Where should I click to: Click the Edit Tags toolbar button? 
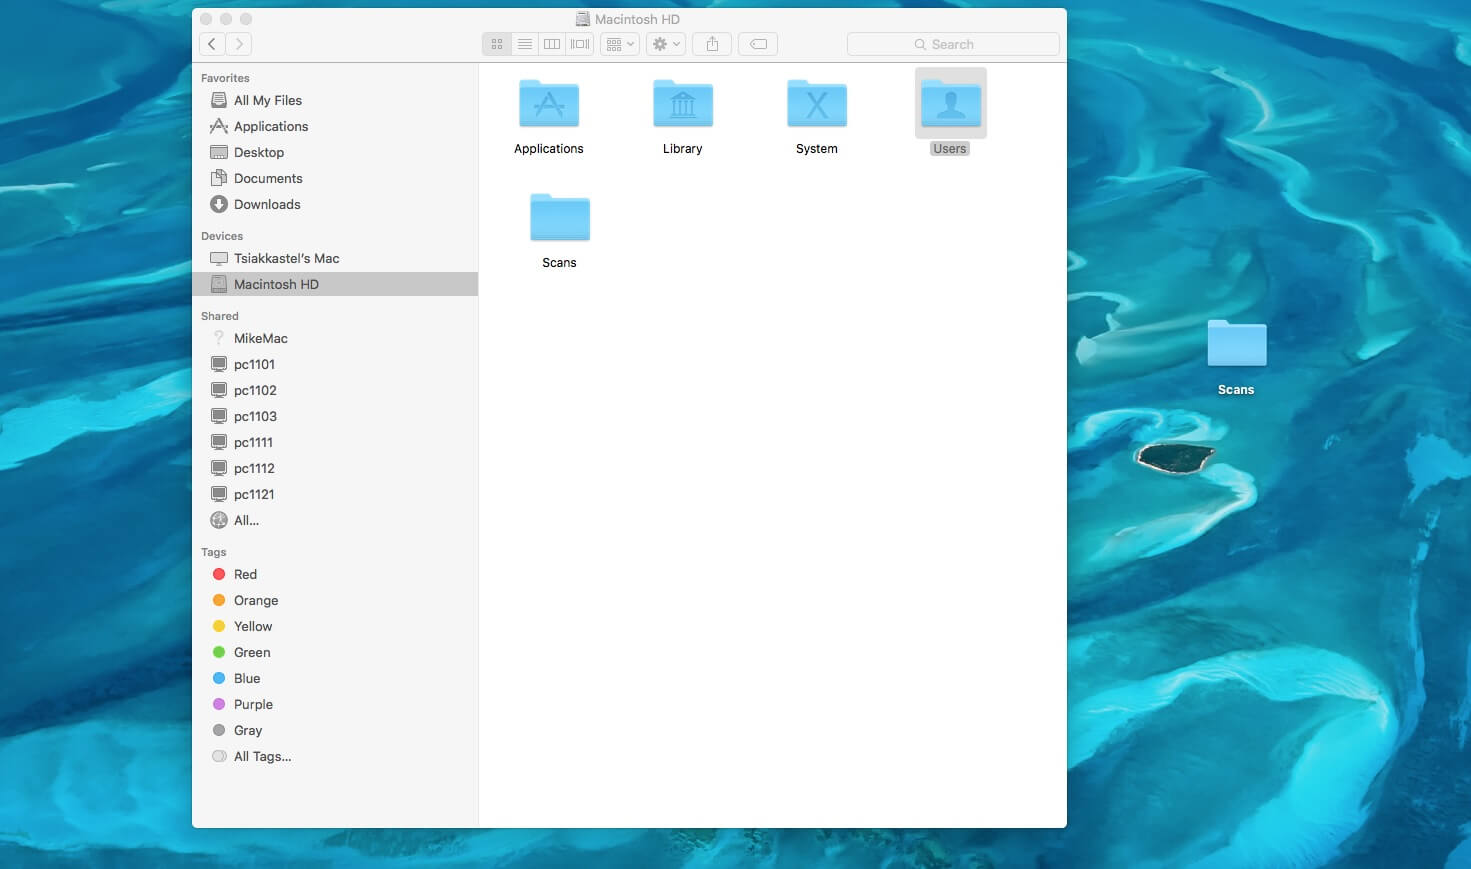[x=758, y=44]
